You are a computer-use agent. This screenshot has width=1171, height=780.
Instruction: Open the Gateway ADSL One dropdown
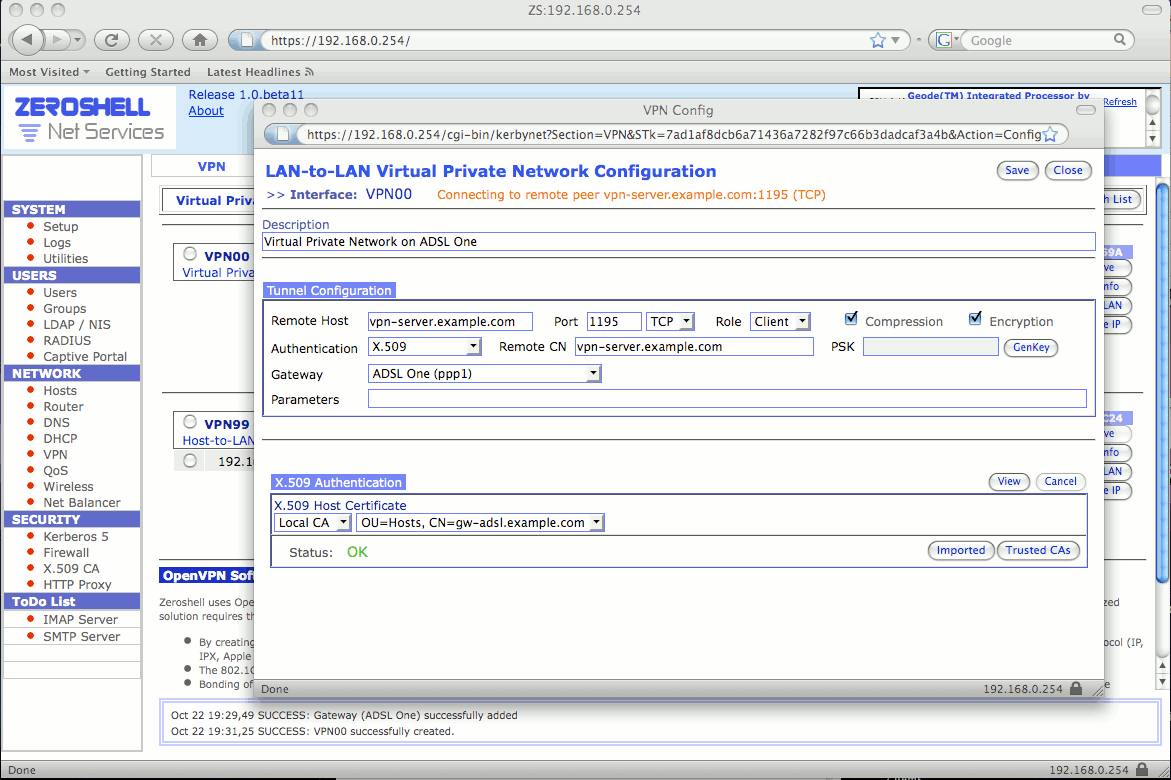[485, 374]
